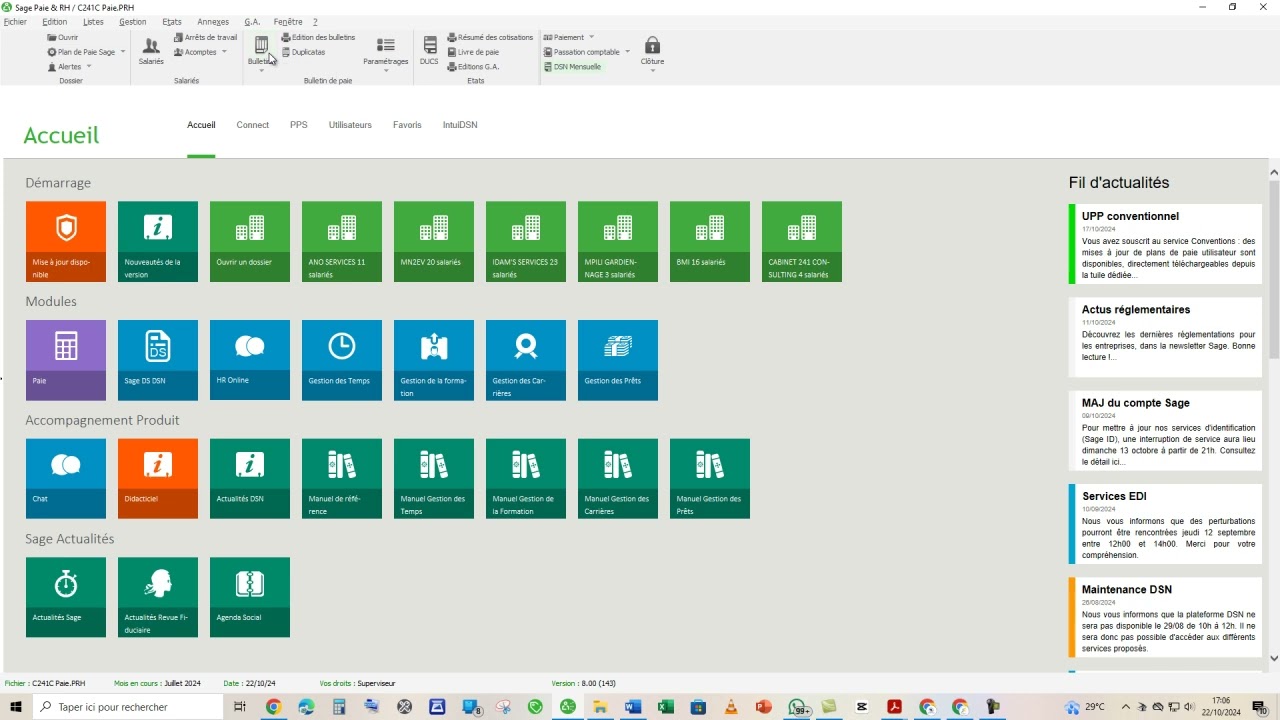This screenshot has width=1280, height=720.
Task: Open the Didacticiel tile
Action: pyautogui.click(x=158, y=478)
